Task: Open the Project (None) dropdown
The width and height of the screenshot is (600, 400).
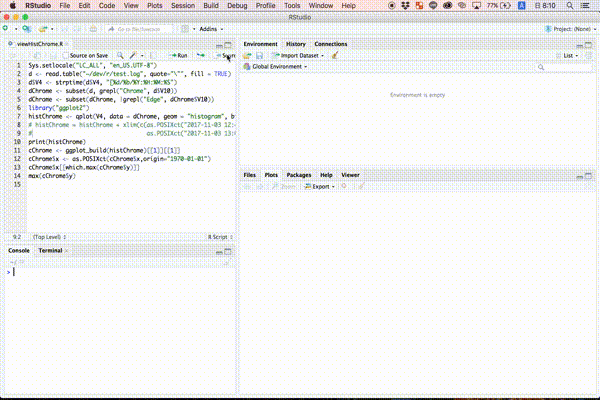Action: [570, 29]
